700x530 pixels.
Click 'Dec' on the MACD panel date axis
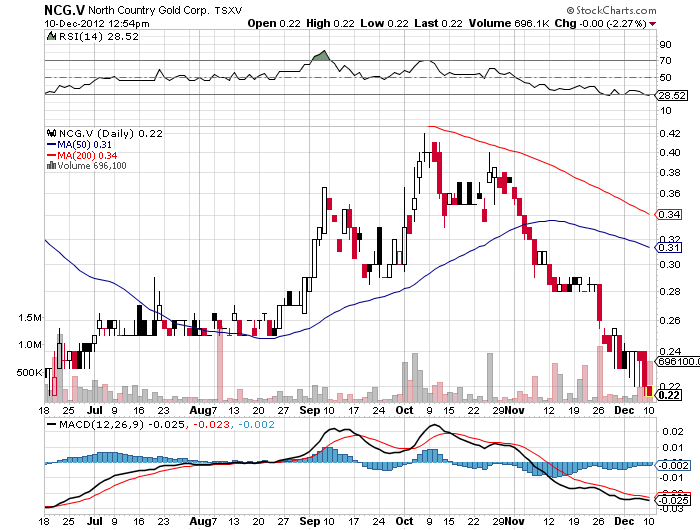click(624, 521)
